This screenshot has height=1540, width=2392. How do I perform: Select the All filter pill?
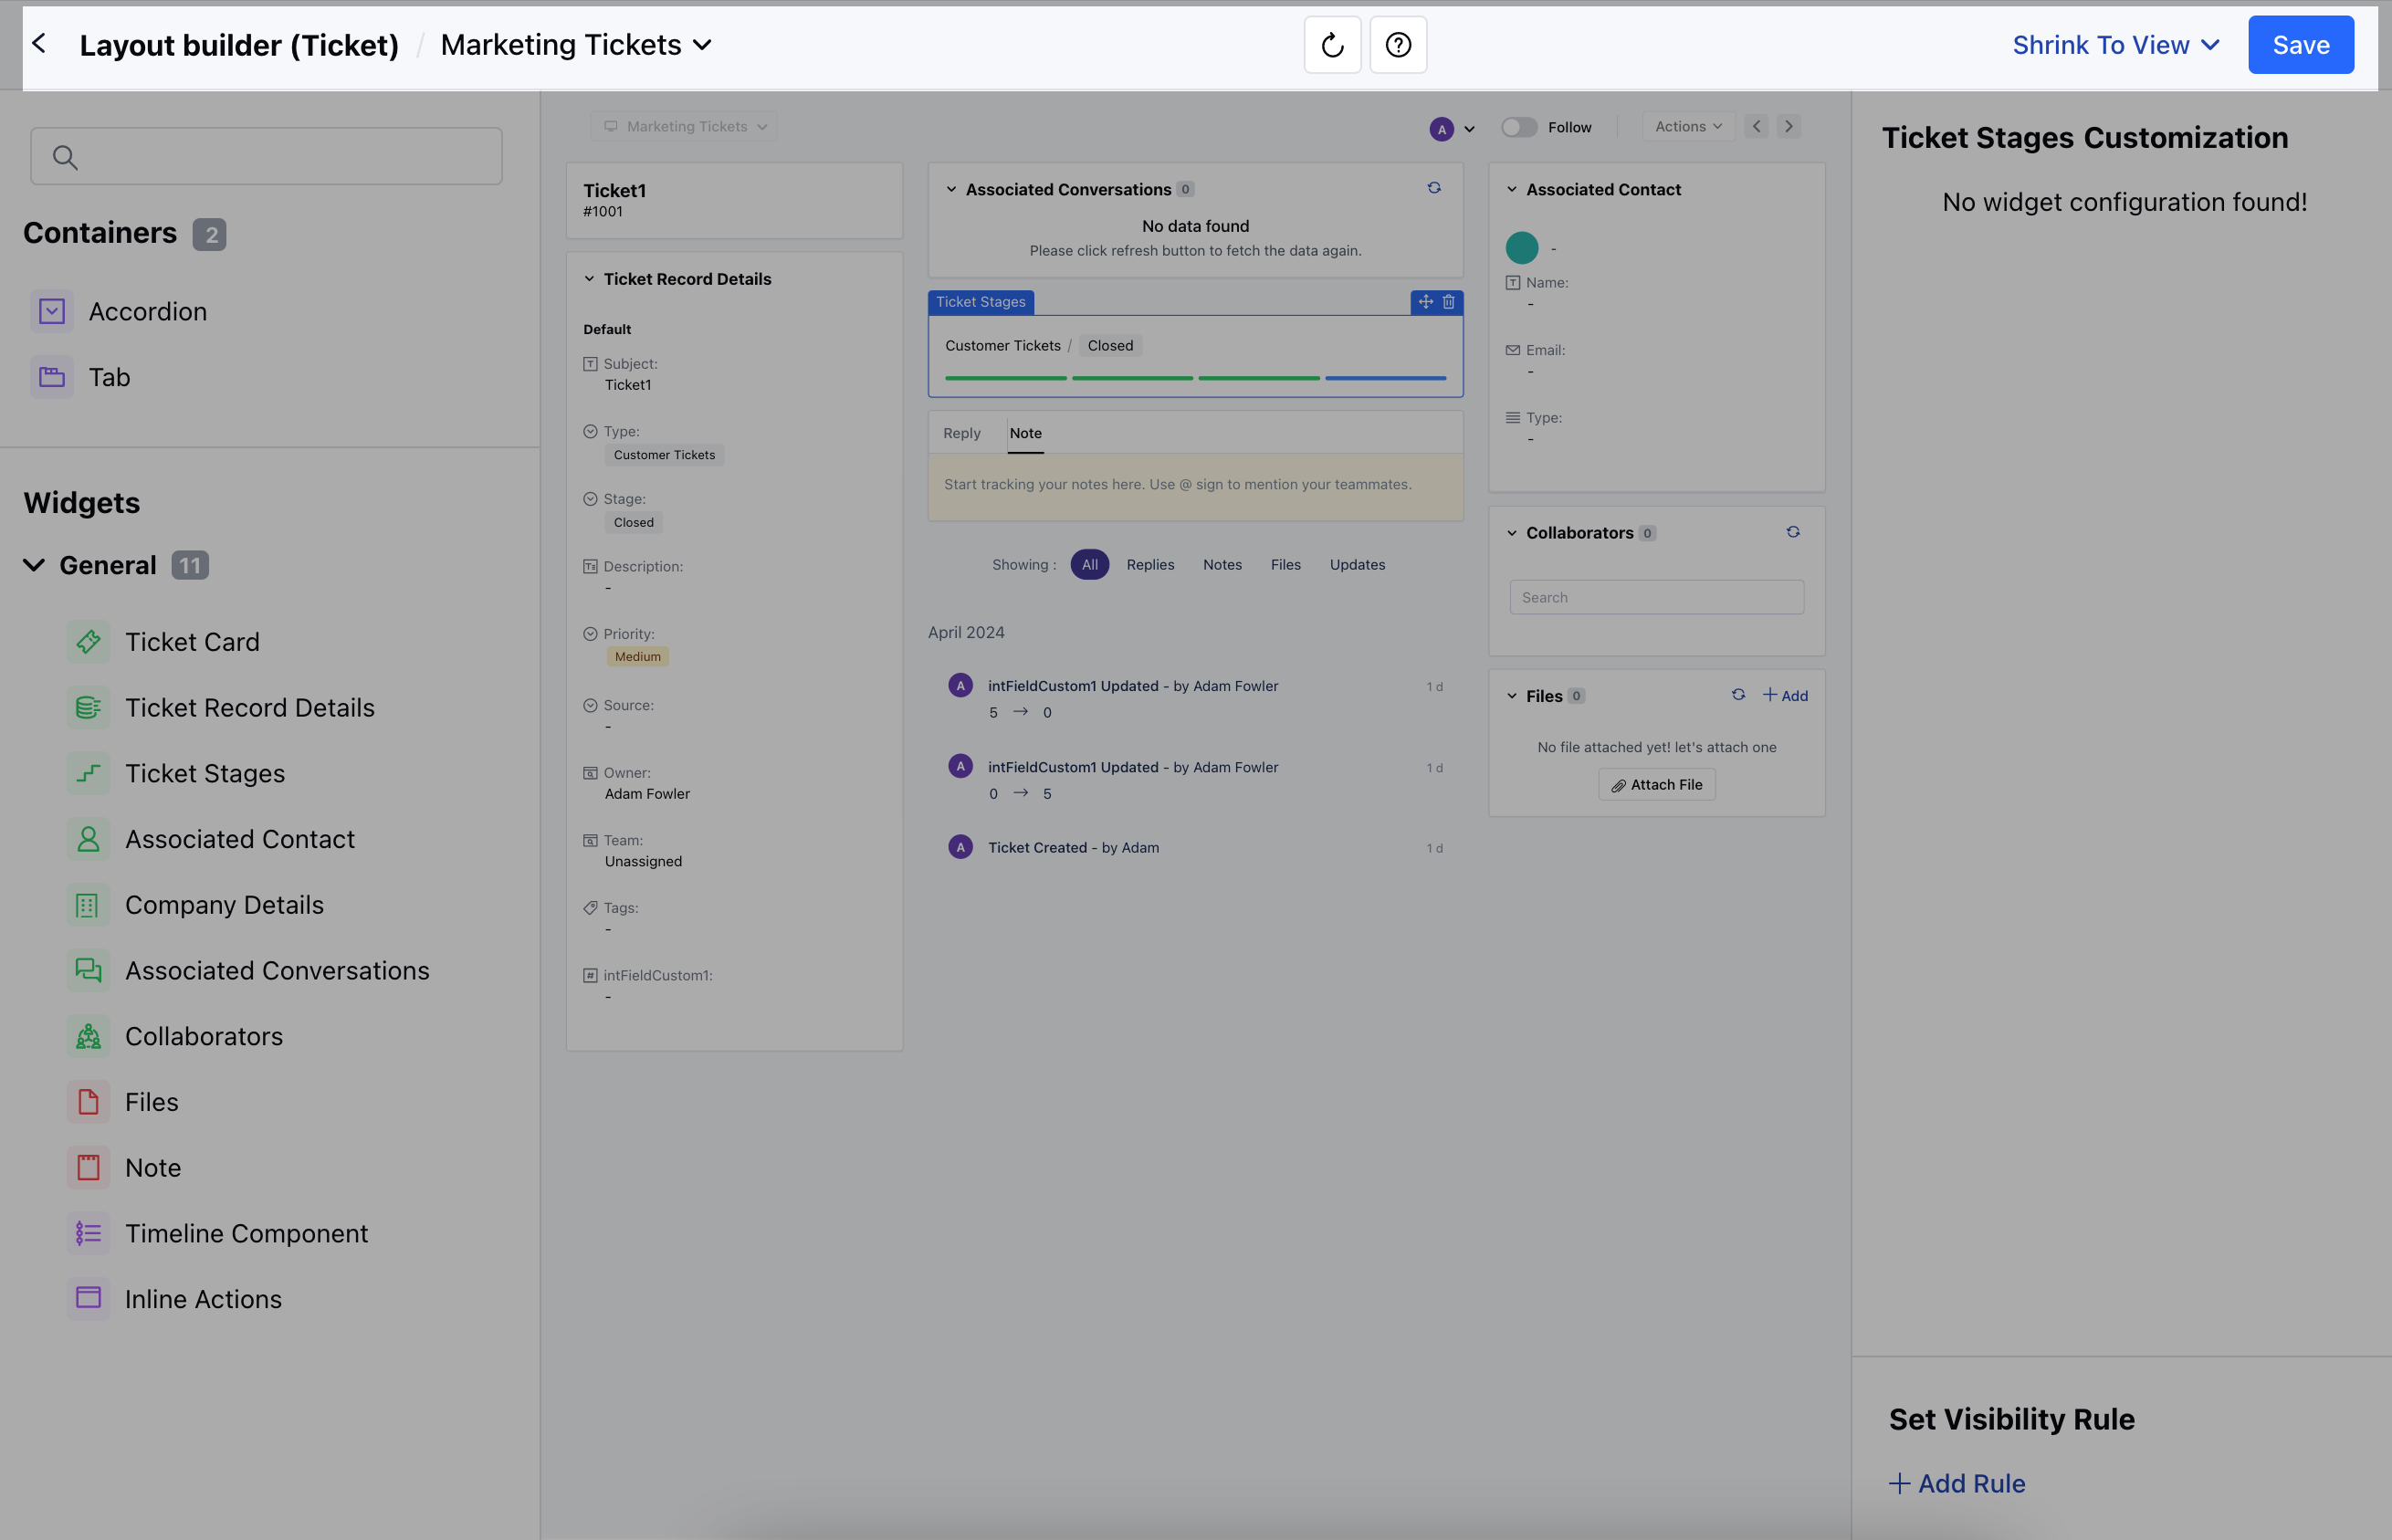[x=1089, y=565]
